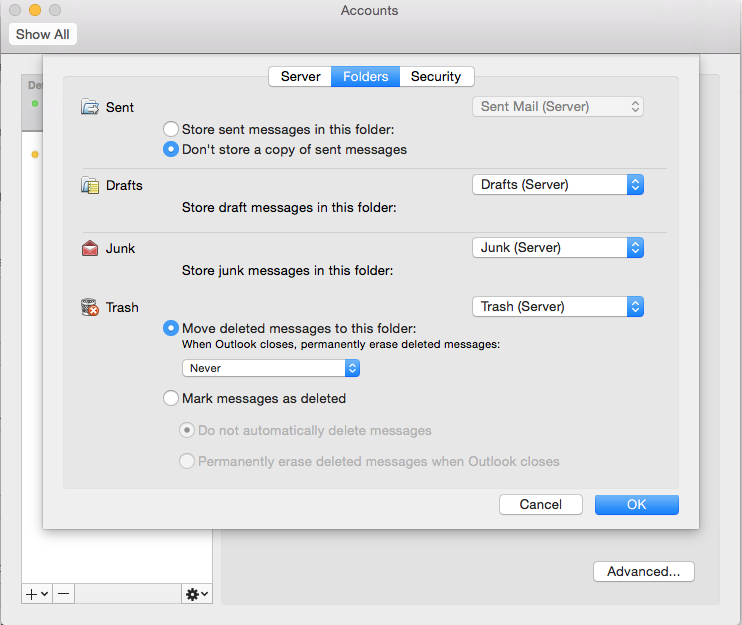Switch to the Folders tab
Screen dimensions: 742x625
(365, 77)
